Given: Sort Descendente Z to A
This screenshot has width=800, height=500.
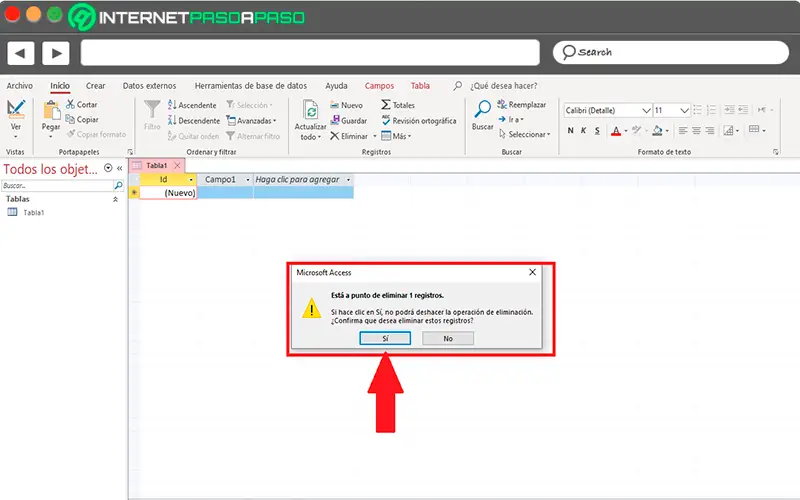Looking at the screenshot, I should tap(193, 121).
